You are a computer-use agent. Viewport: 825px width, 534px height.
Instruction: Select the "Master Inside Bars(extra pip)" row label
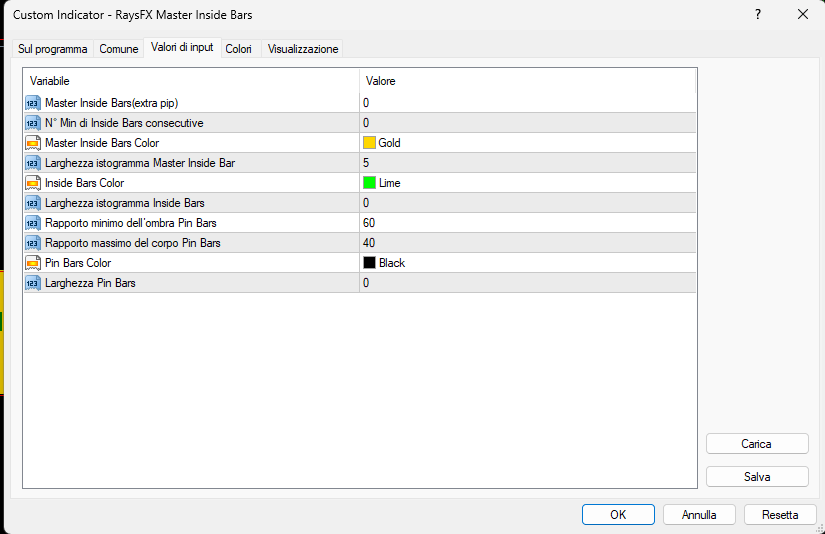point(112,103)
